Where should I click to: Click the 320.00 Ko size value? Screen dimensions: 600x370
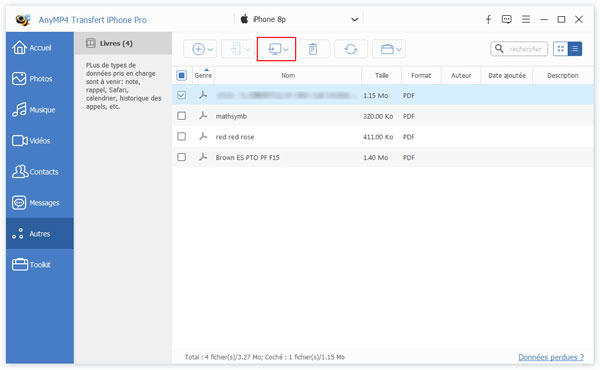pyautogui.click(x=378, y=116)
